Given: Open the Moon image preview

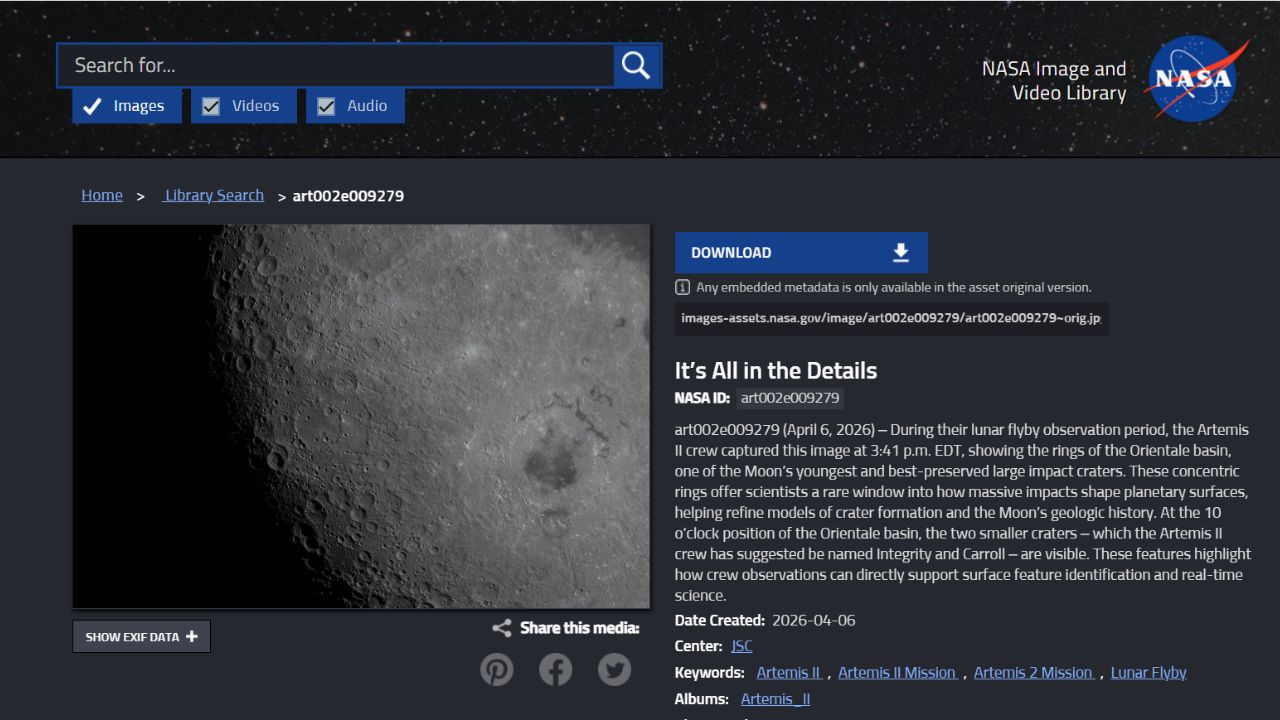Looking at the screenshot, I should tap(361, 416).
